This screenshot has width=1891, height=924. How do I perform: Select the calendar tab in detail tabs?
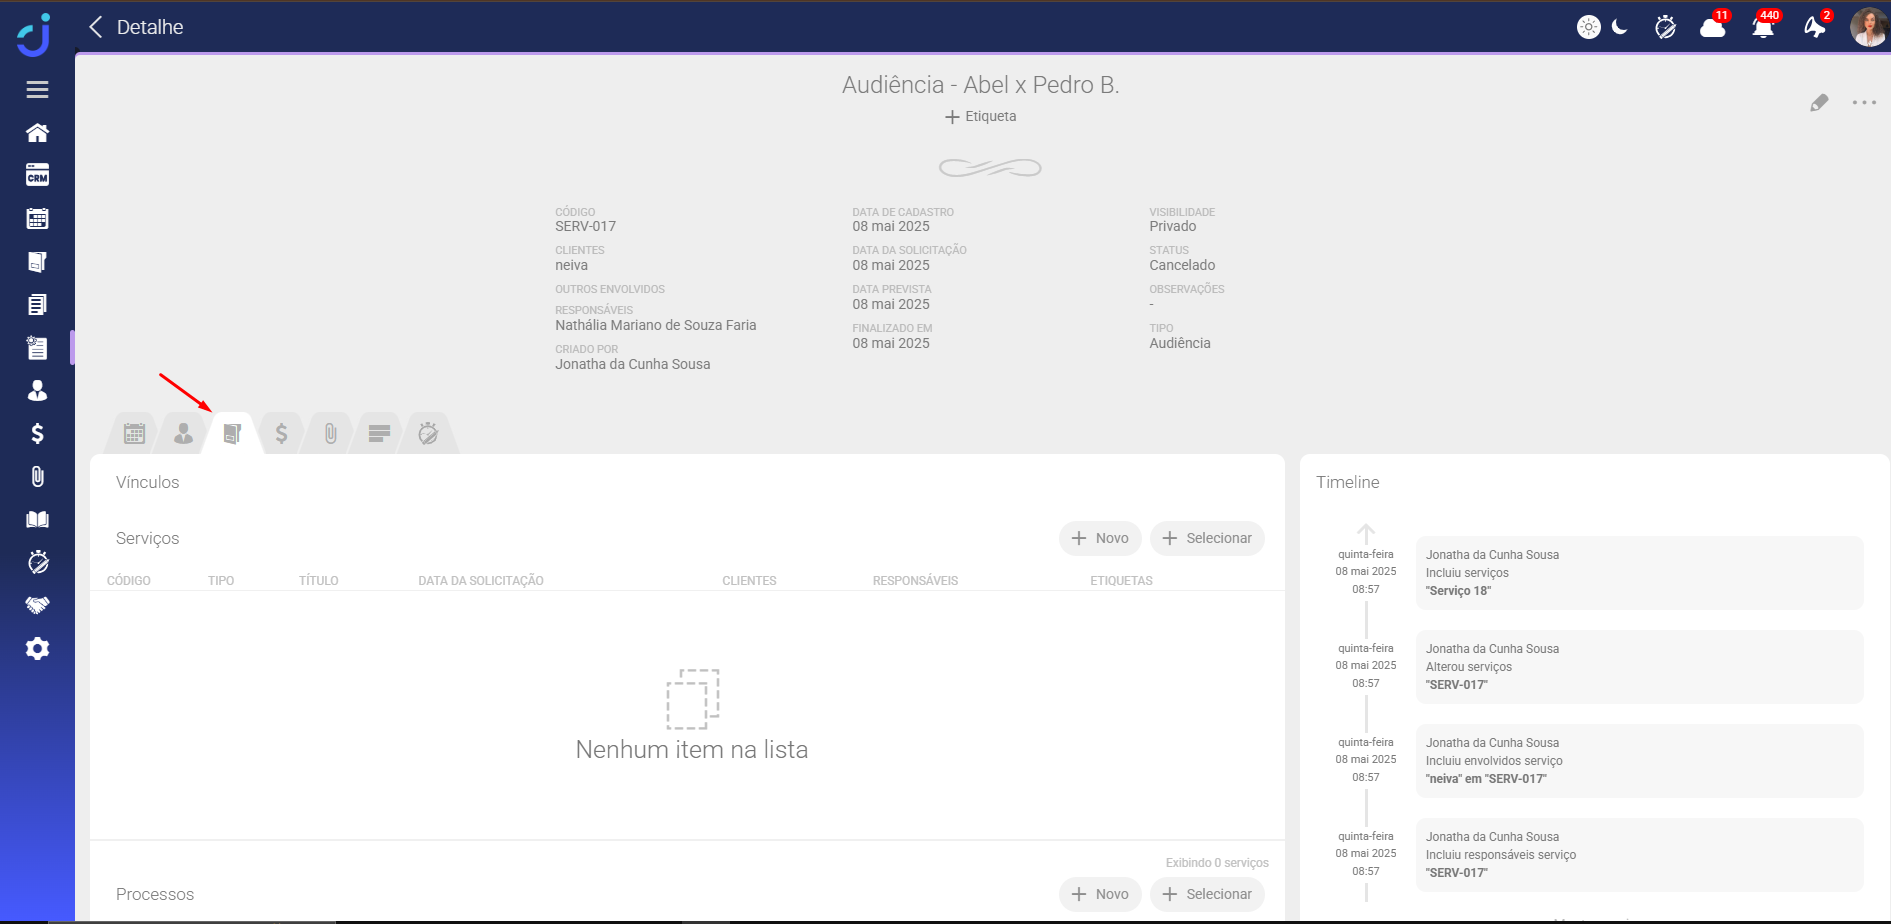point(134,433)
